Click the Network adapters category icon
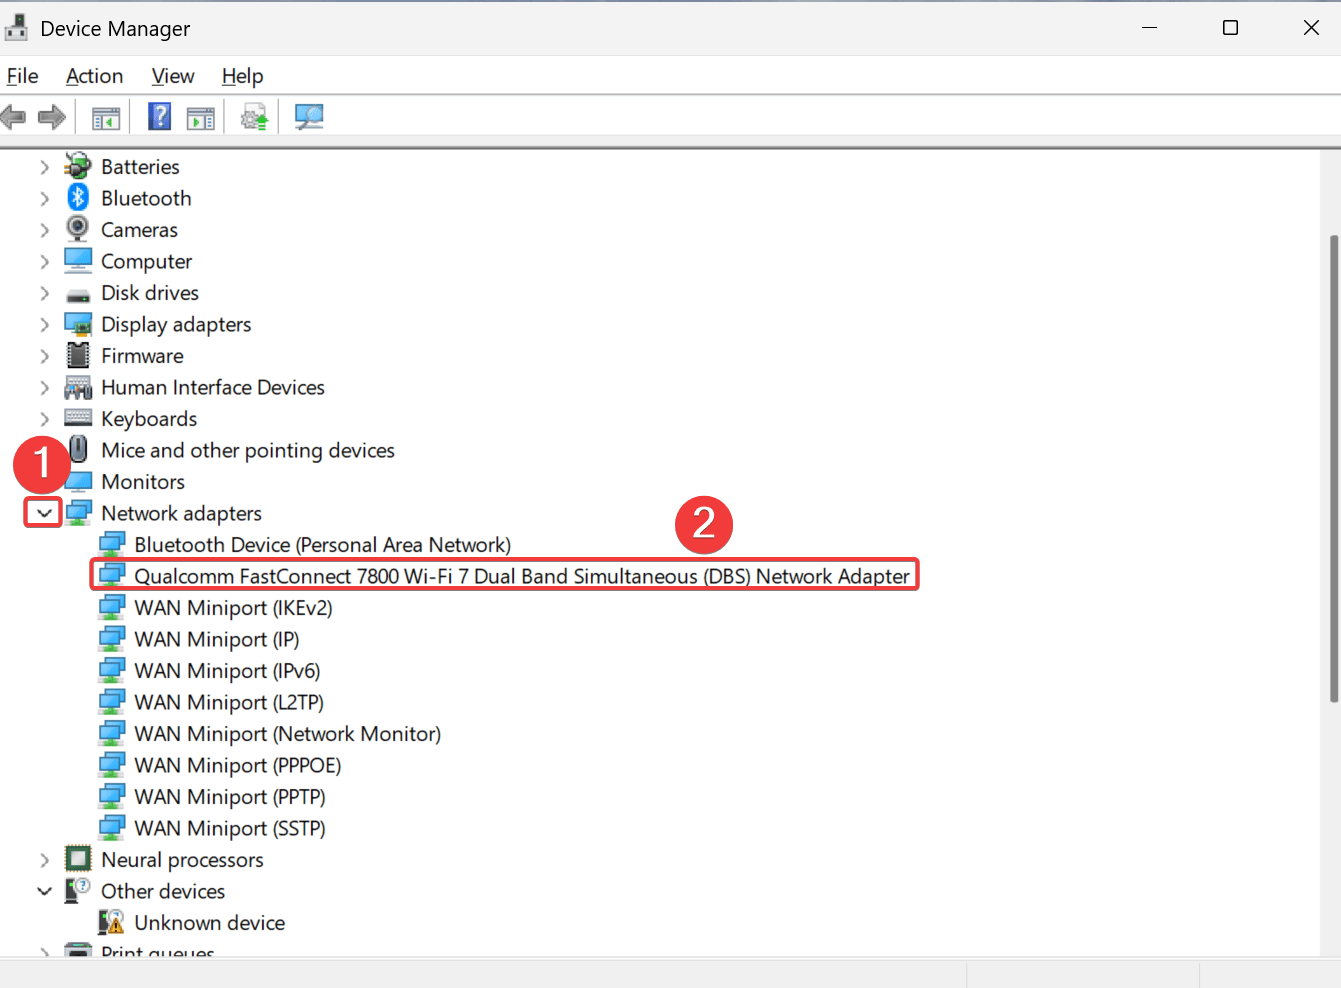1341x988 pixels. point(79,513)
